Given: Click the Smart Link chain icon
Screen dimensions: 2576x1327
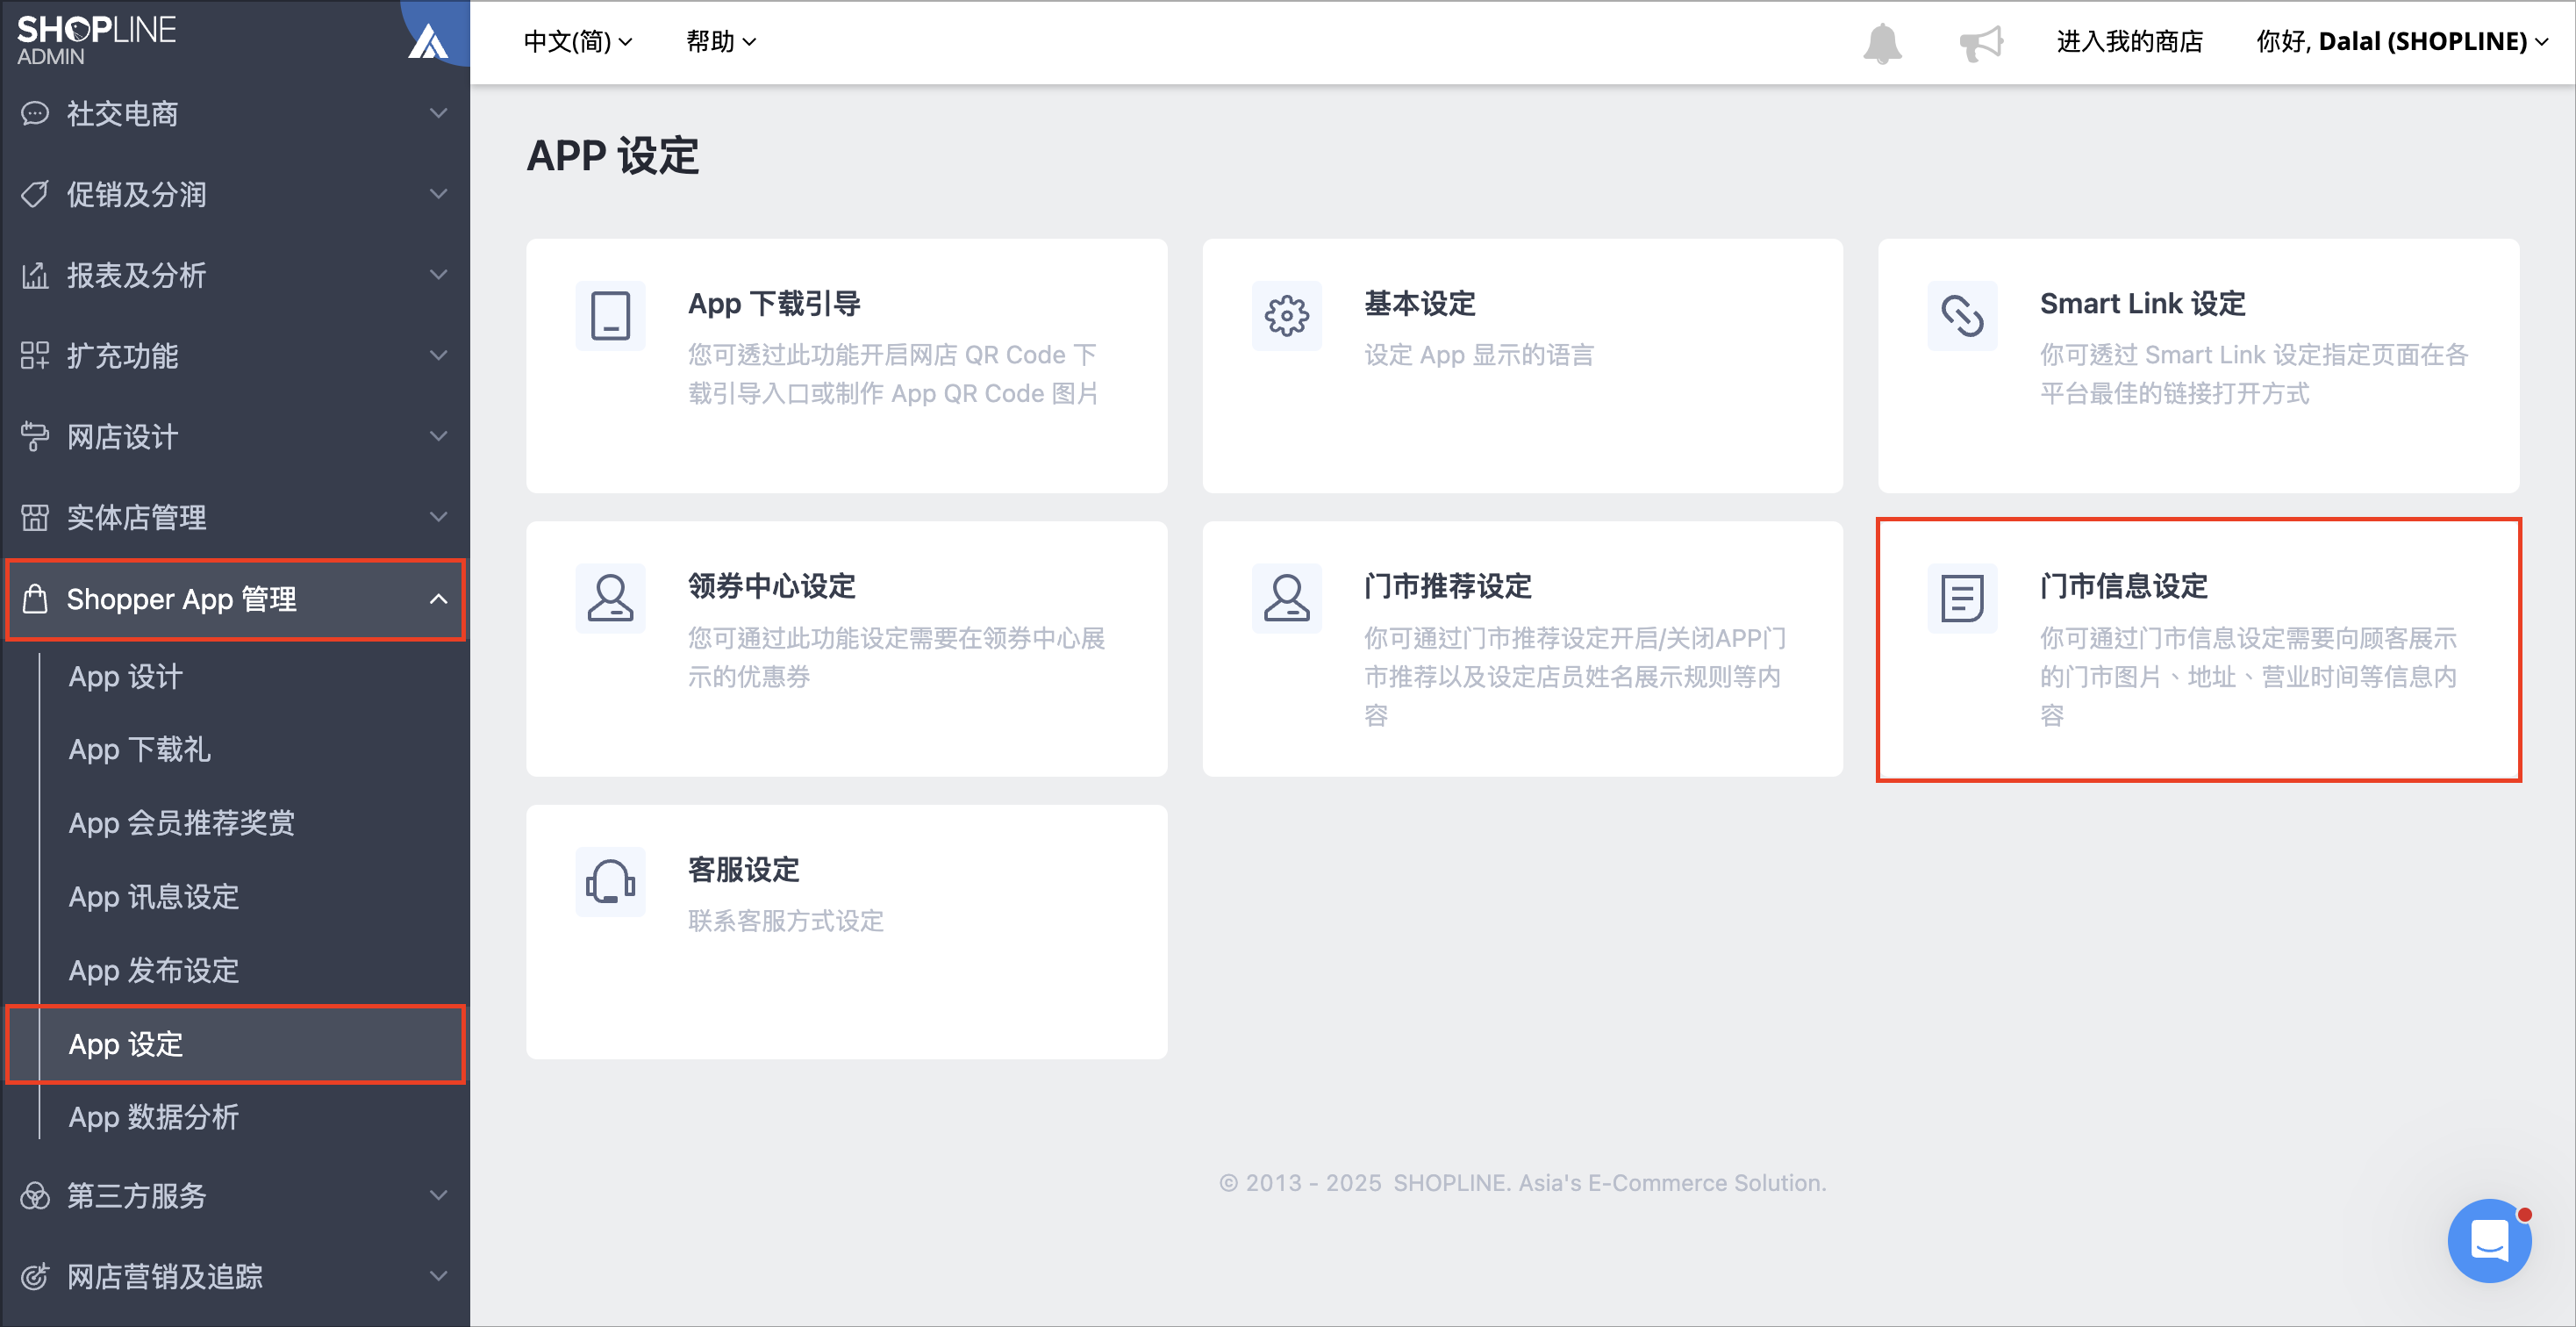Looking at the screenshot, I should pyautogui.click(x=1962, y=315).
